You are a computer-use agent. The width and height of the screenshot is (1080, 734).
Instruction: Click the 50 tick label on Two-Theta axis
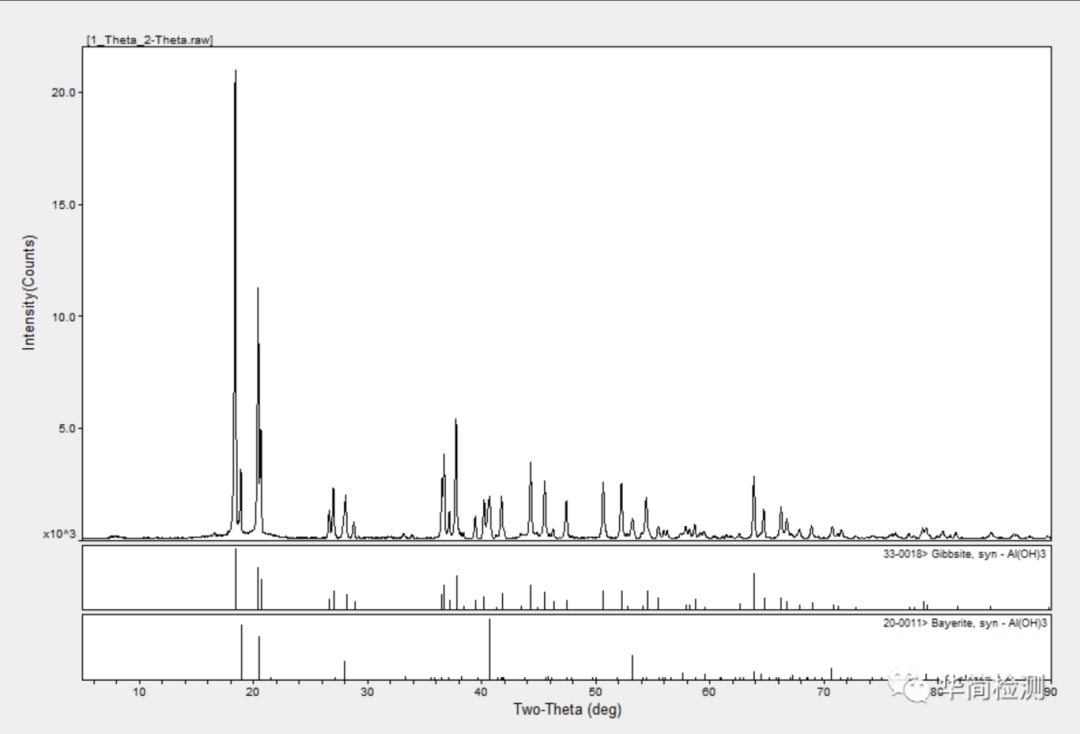pyautogui.click(x=595, y=692)
